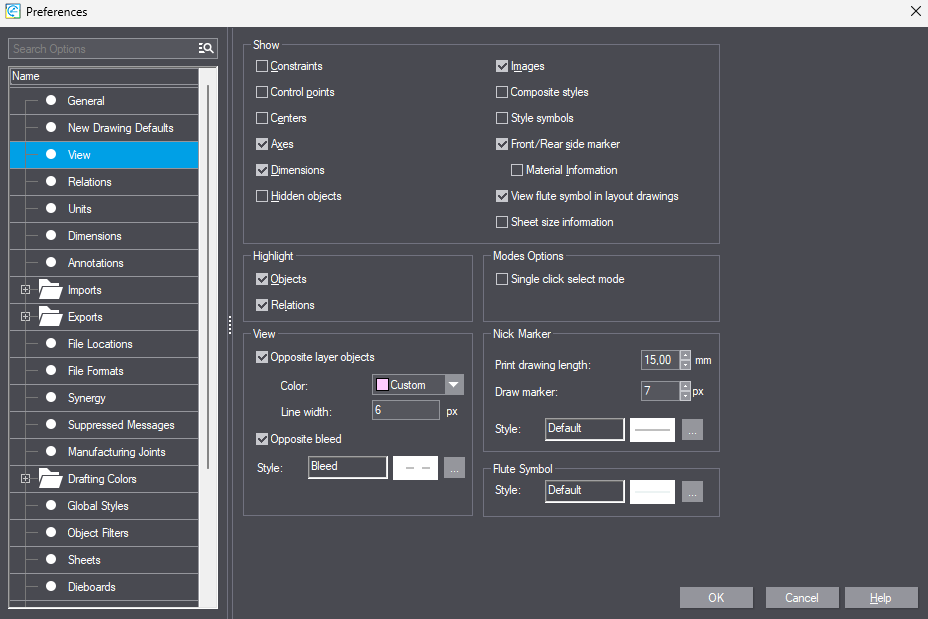Select Units in the options tree
Image resolution: width=928 pixels, height=619 pixels.
(x=80, y=209)
